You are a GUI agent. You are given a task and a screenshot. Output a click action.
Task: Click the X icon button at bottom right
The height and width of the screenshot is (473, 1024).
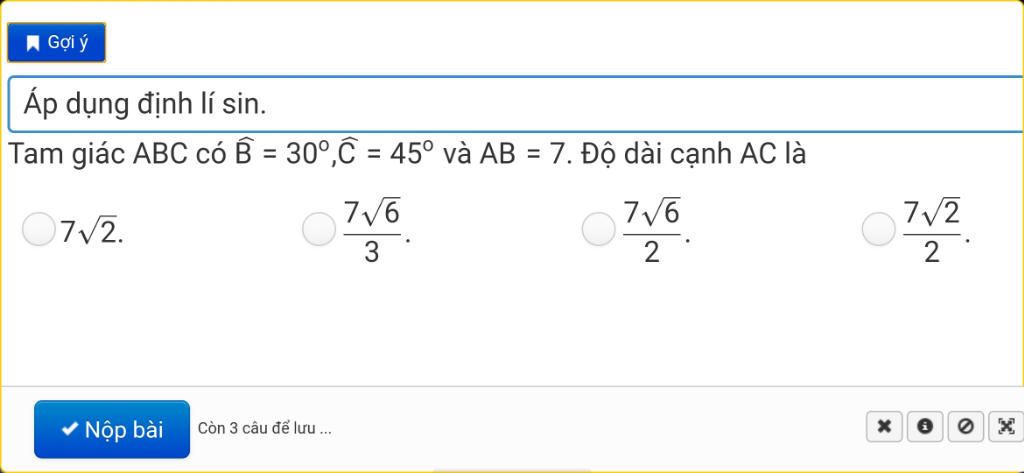pyautogui.click(x=884, y=427)
